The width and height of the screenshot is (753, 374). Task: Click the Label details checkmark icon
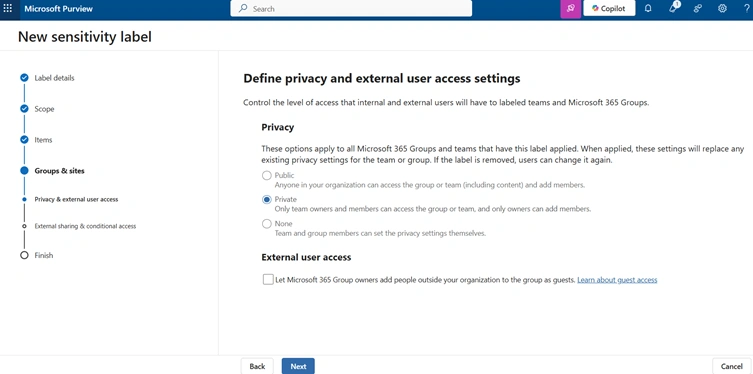[x=24, y=78]
